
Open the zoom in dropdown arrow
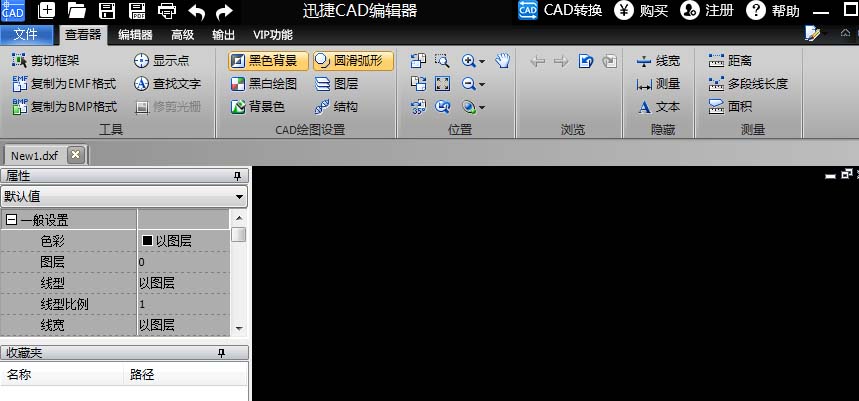pyautogui.click(x=482, y=61)
